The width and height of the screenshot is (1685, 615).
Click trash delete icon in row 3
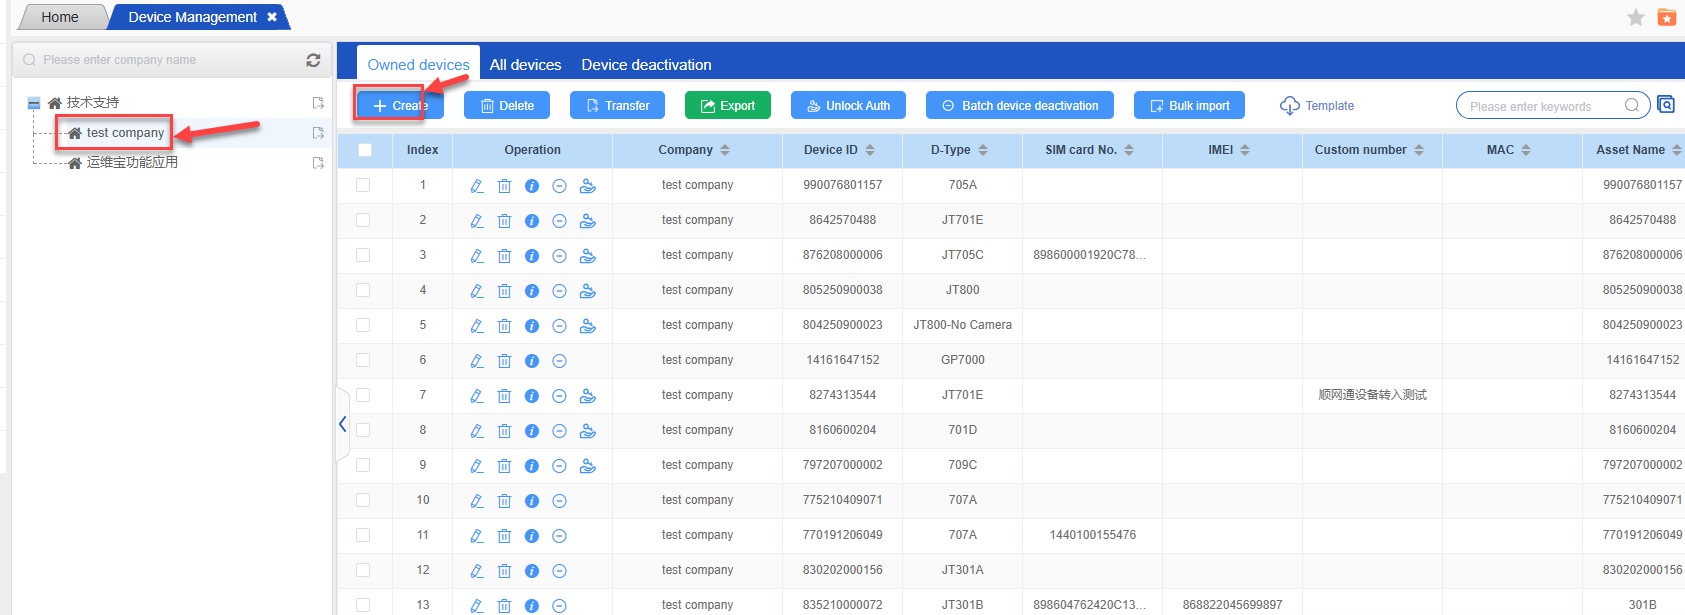(504, 256)
